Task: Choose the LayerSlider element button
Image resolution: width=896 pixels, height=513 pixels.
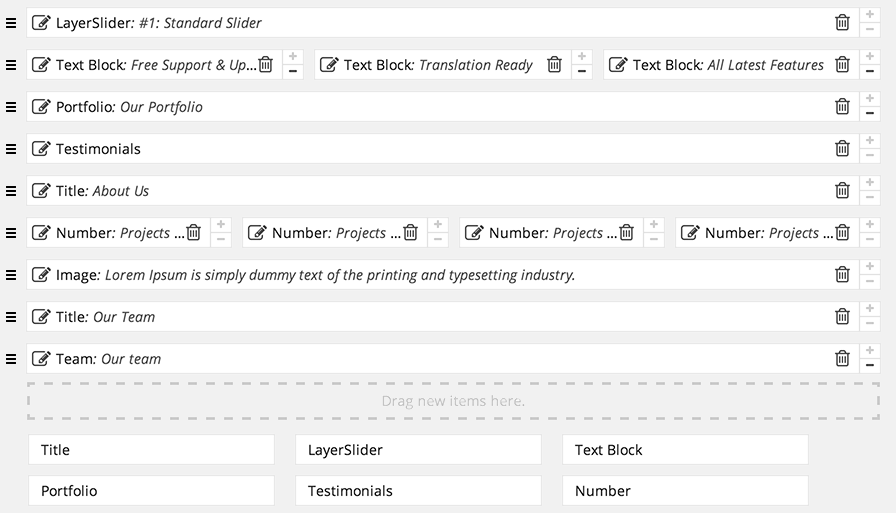Action: click(x=418, y=450)
